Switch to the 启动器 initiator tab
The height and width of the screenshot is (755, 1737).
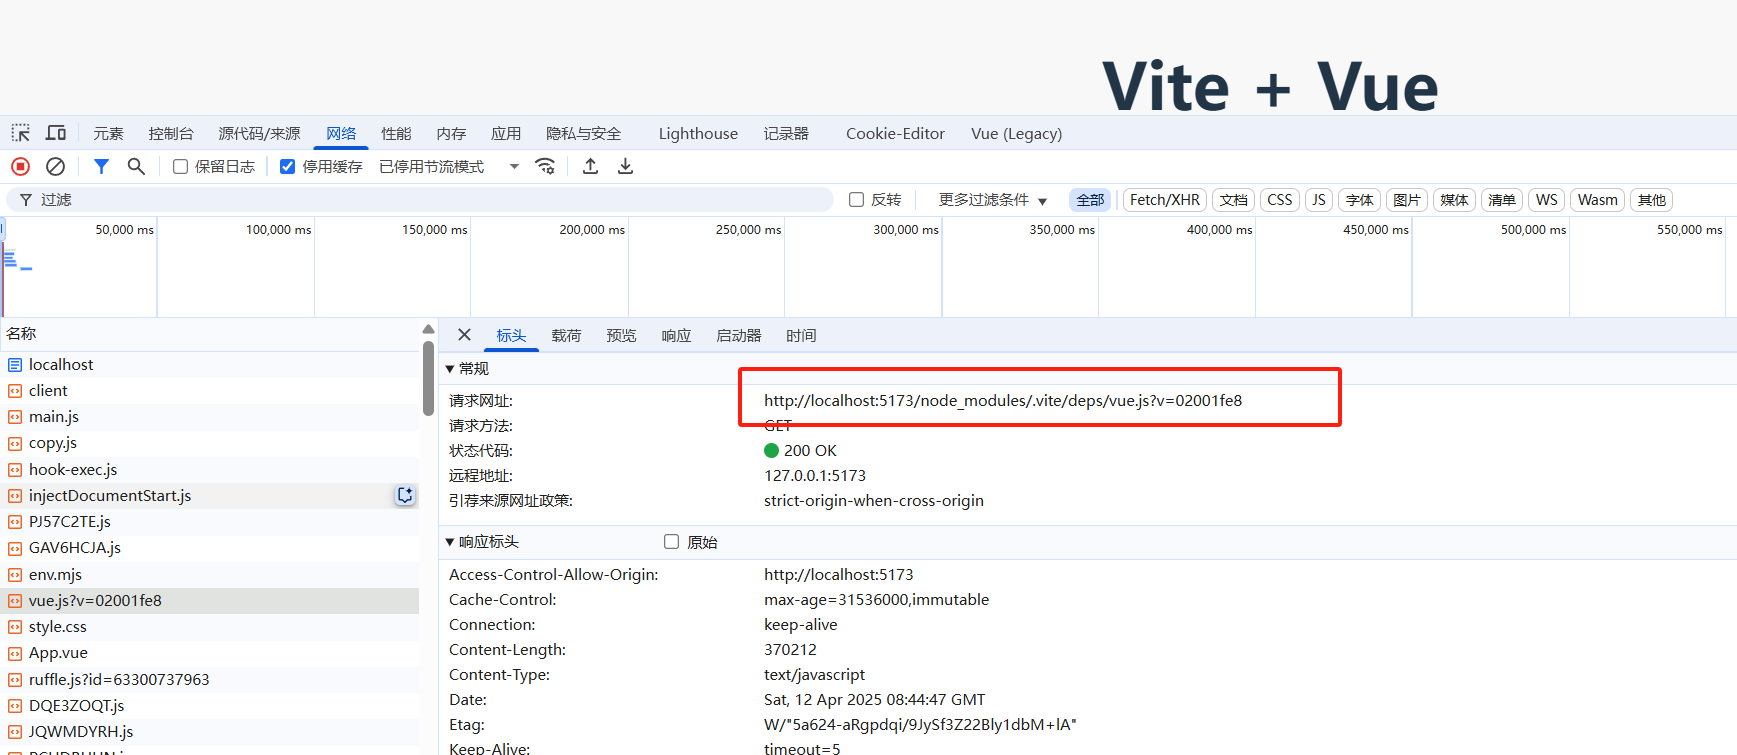(739, 336)
